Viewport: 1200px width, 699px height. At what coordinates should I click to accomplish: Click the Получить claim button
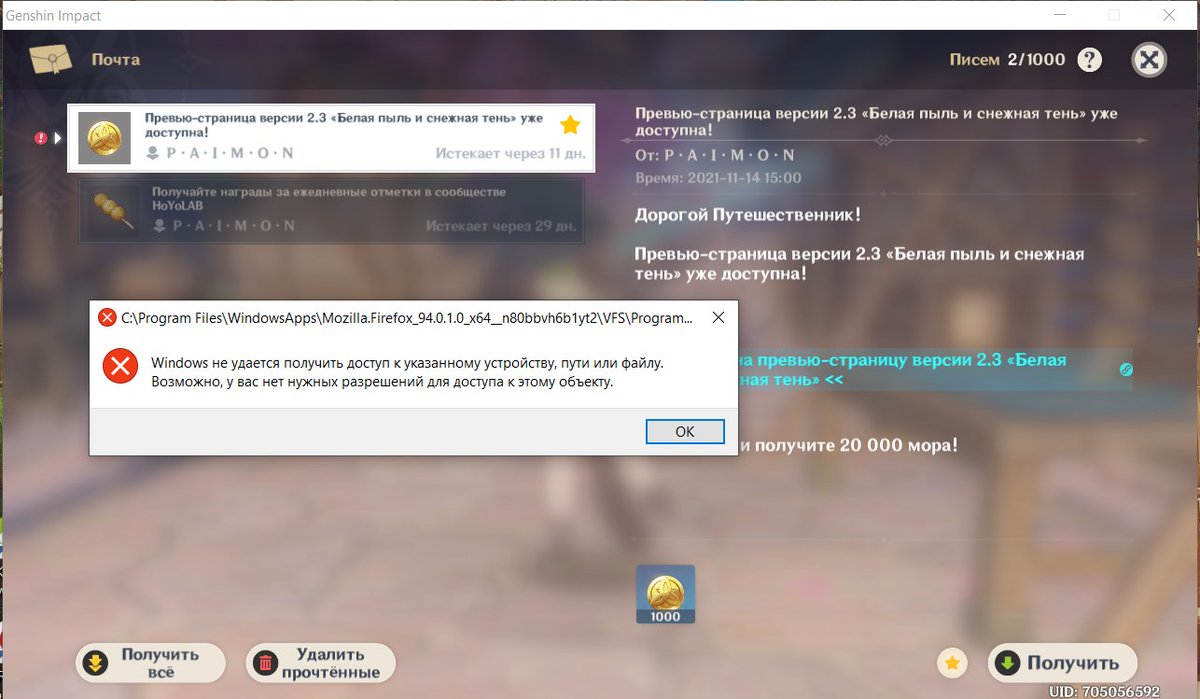click(1063, 663)
